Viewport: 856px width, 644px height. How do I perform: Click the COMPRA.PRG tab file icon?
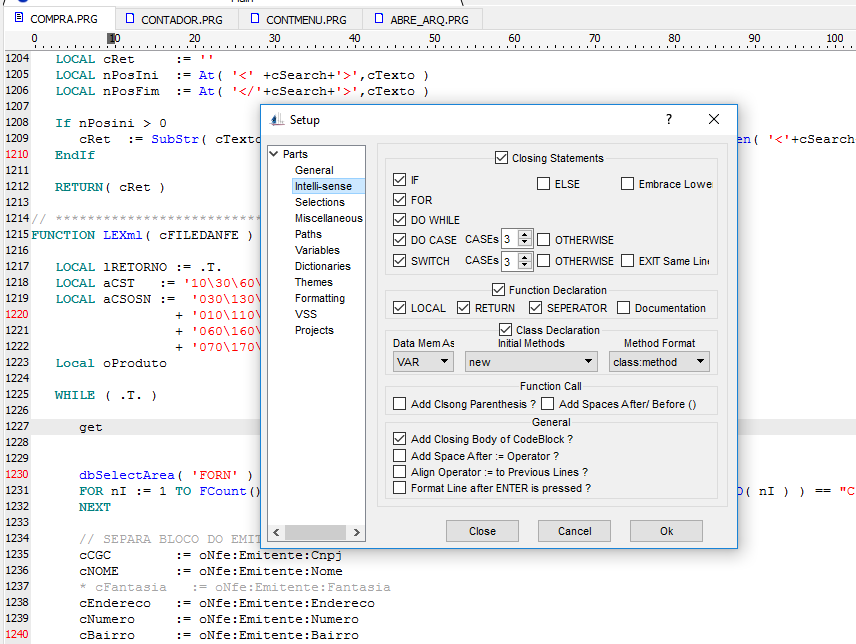[x=19, y=18]
